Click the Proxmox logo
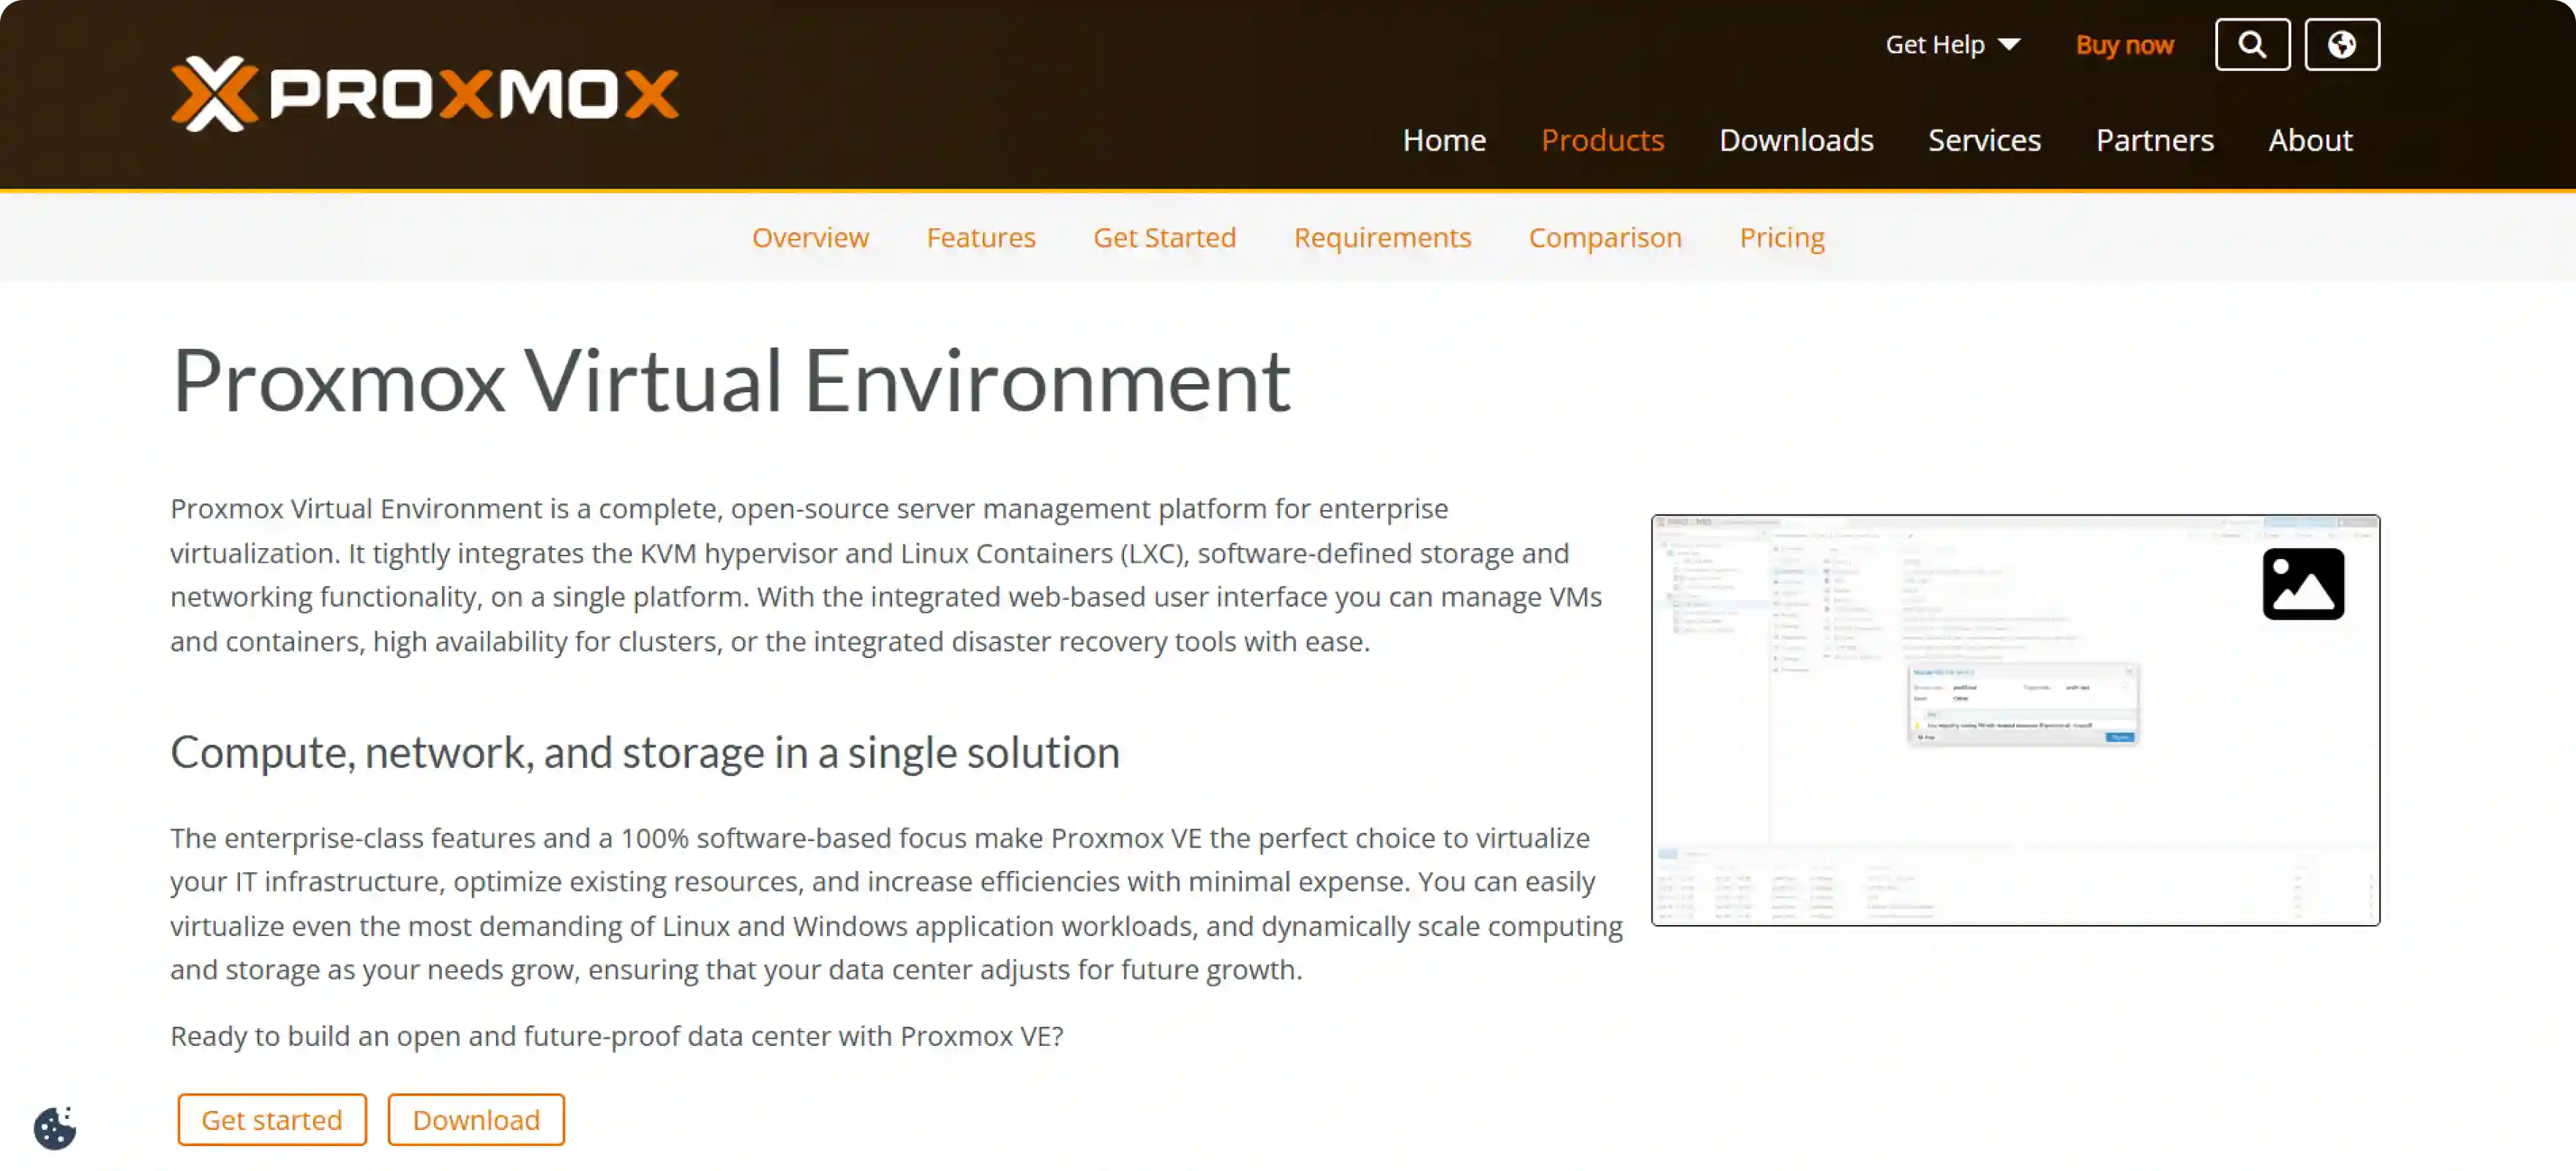 [425, 93]
